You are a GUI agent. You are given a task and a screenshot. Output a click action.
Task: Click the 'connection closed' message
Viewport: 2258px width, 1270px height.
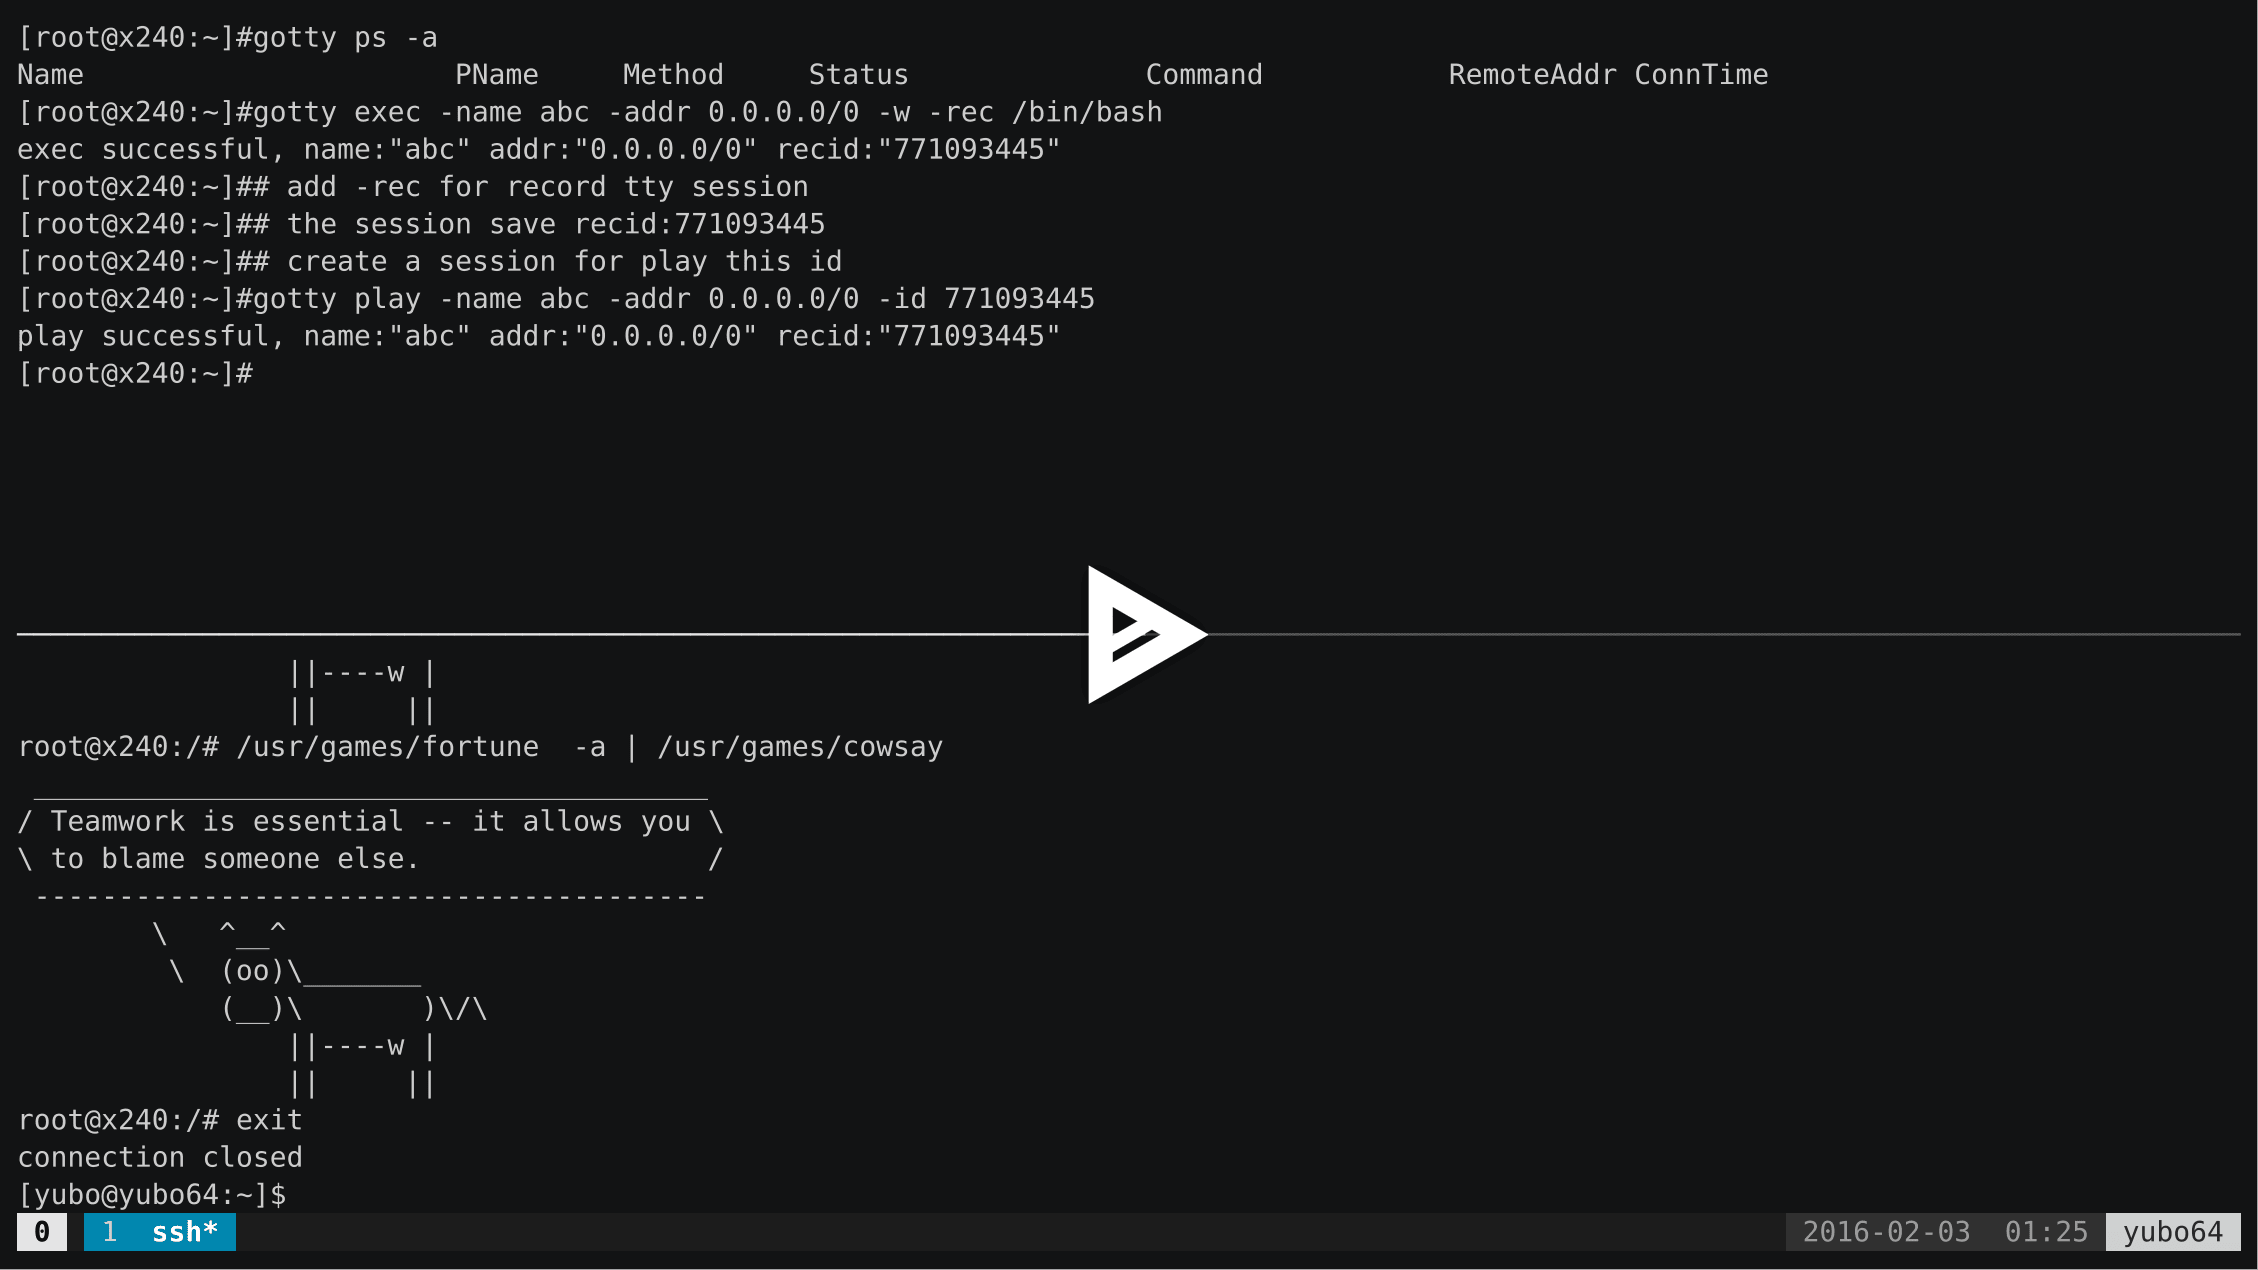(160, 1158)
